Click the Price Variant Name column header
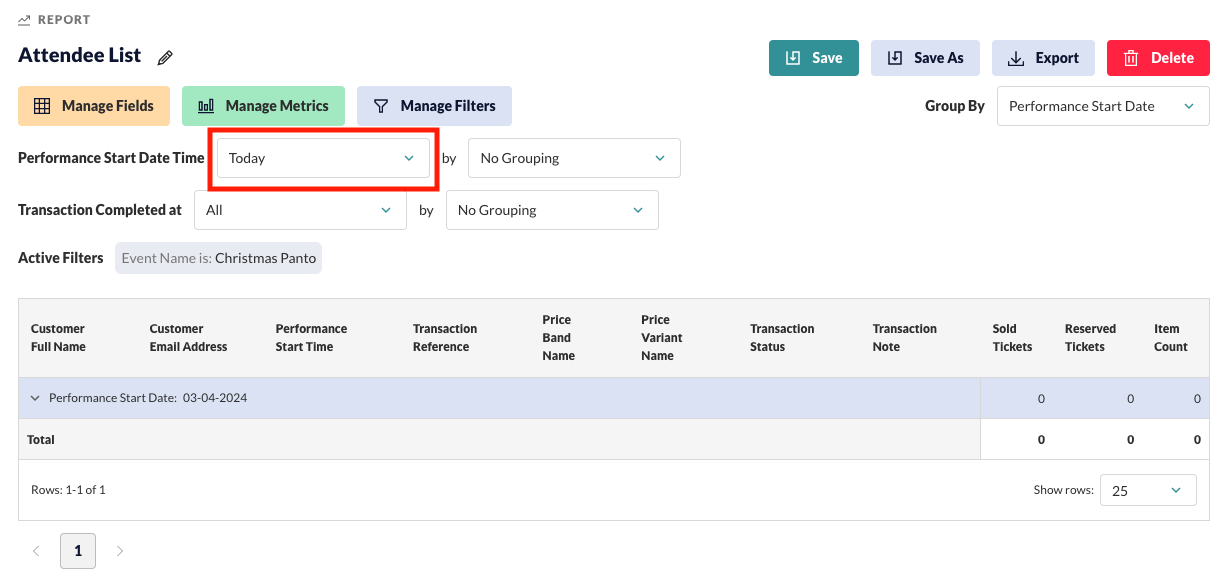The image size is (1227, 581). point(662,338)
